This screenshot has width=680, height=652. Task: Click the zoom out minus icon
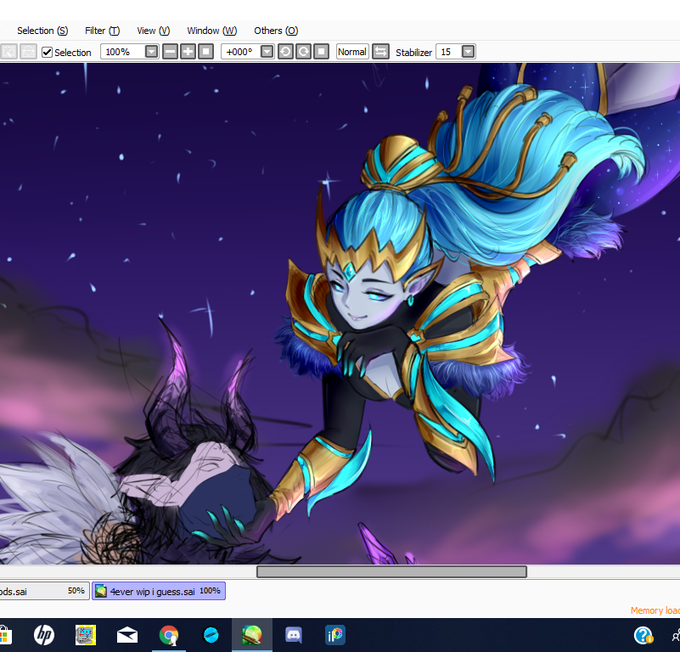coord(170,52)
